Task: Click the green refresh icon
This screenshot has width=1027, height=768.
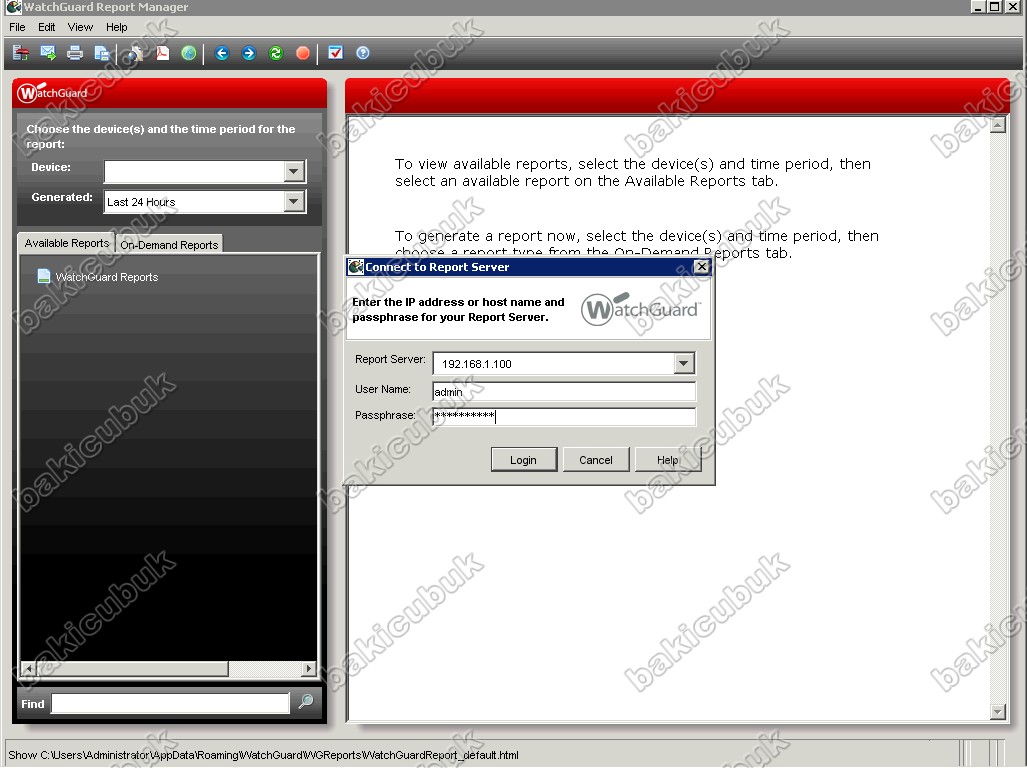Action: tap(276, 53)
